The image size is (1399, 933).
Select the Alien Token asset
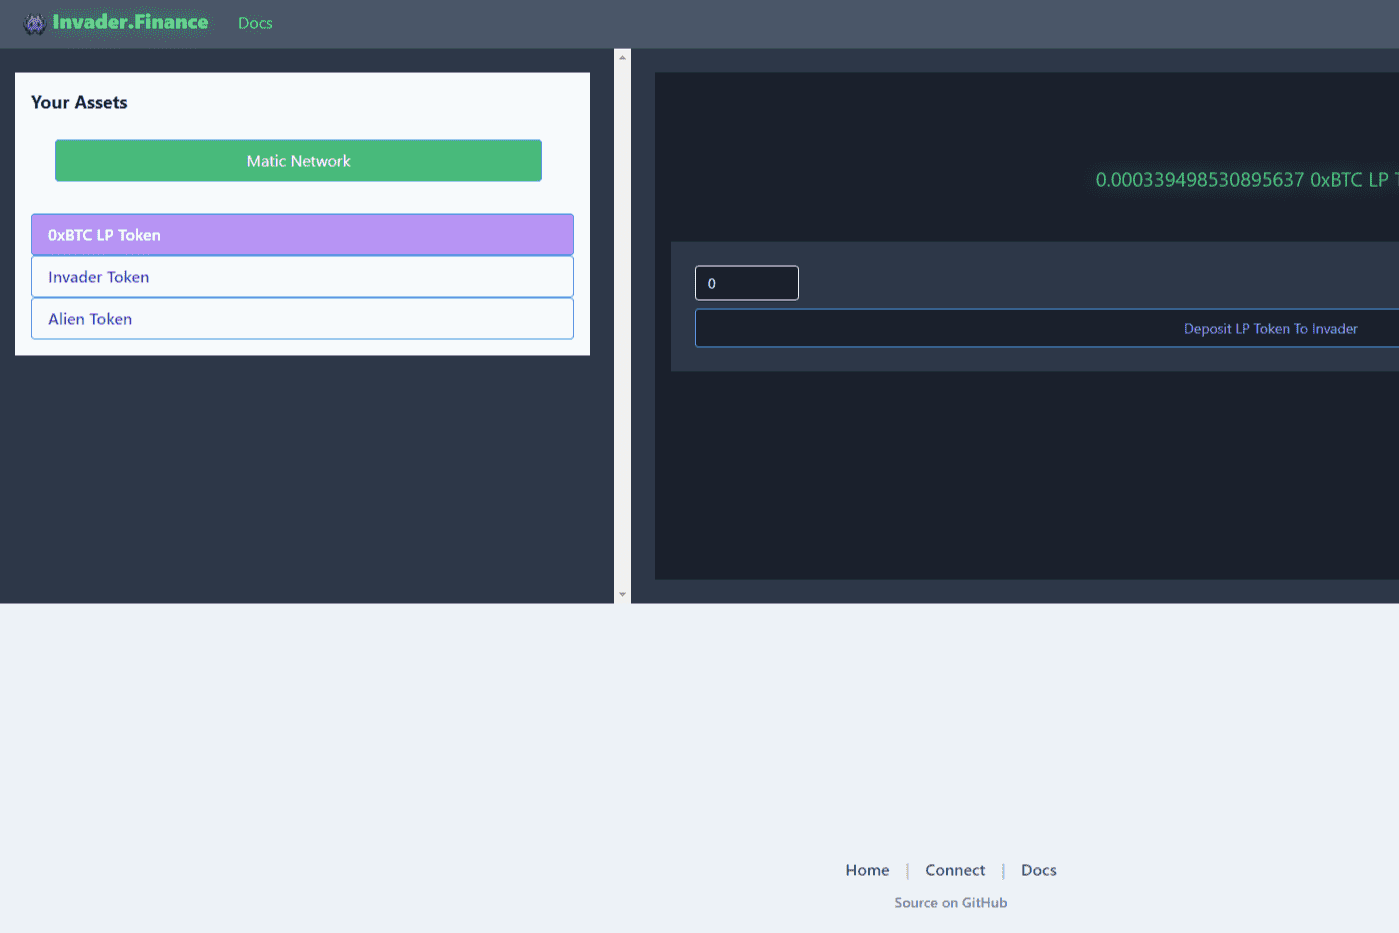click(x=301, y=319)
